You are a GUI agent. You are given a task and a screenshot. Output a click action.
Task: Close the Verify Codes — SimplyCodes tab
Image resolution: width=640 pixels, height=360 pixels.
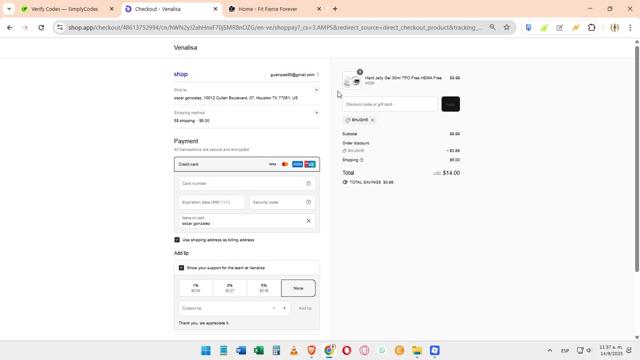(111, 9)
